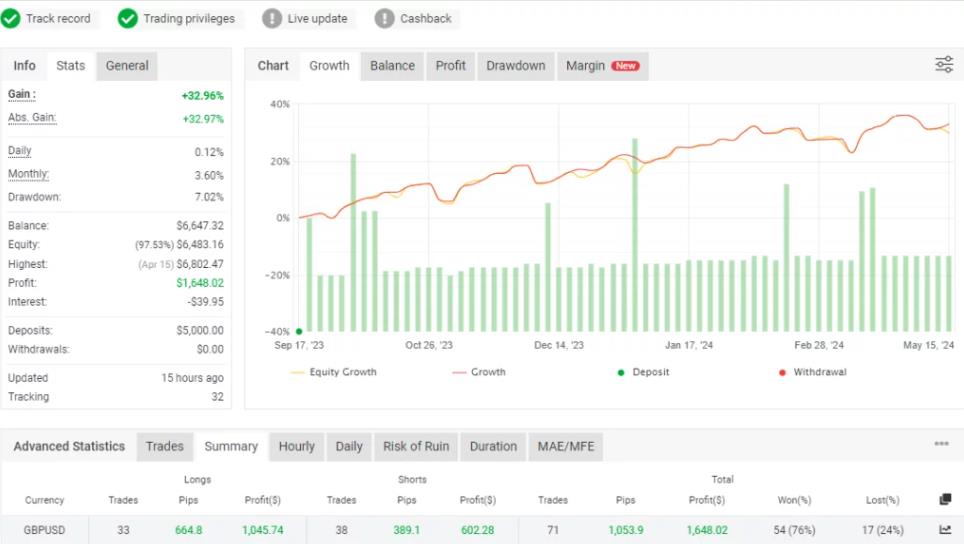Open GBPUSD row chart icon
Image resolution: width=964 pixels, height=544 pixels.
click(x=945, y=530)
